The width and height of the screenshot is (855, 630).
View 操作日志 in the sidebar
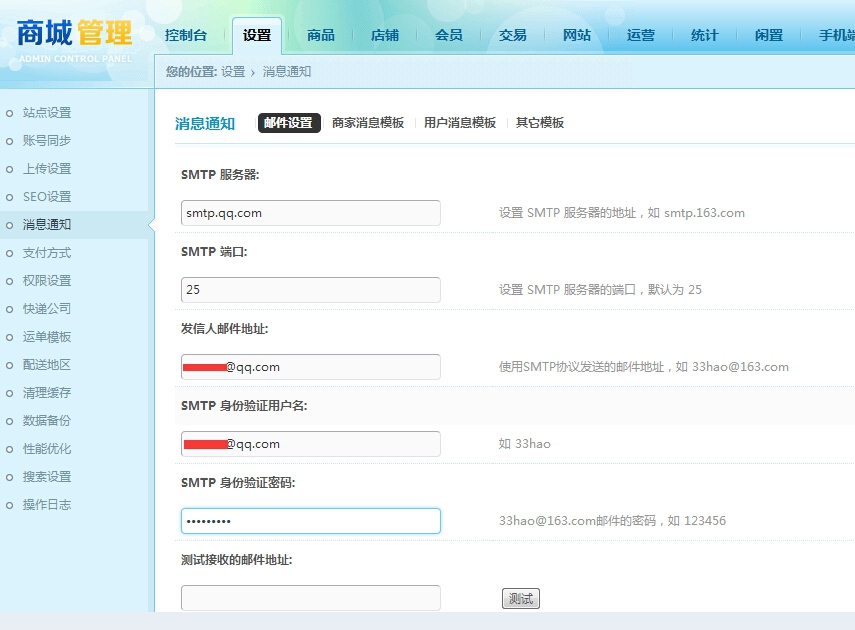[47, 505]
